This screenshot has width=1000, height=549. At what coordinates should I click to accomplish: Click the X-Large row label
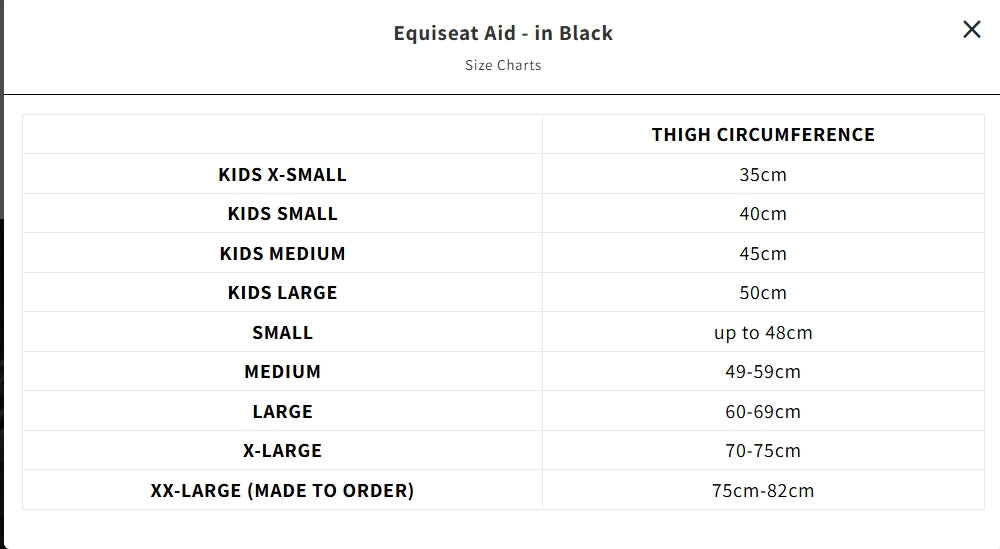(x=282, y=450)
